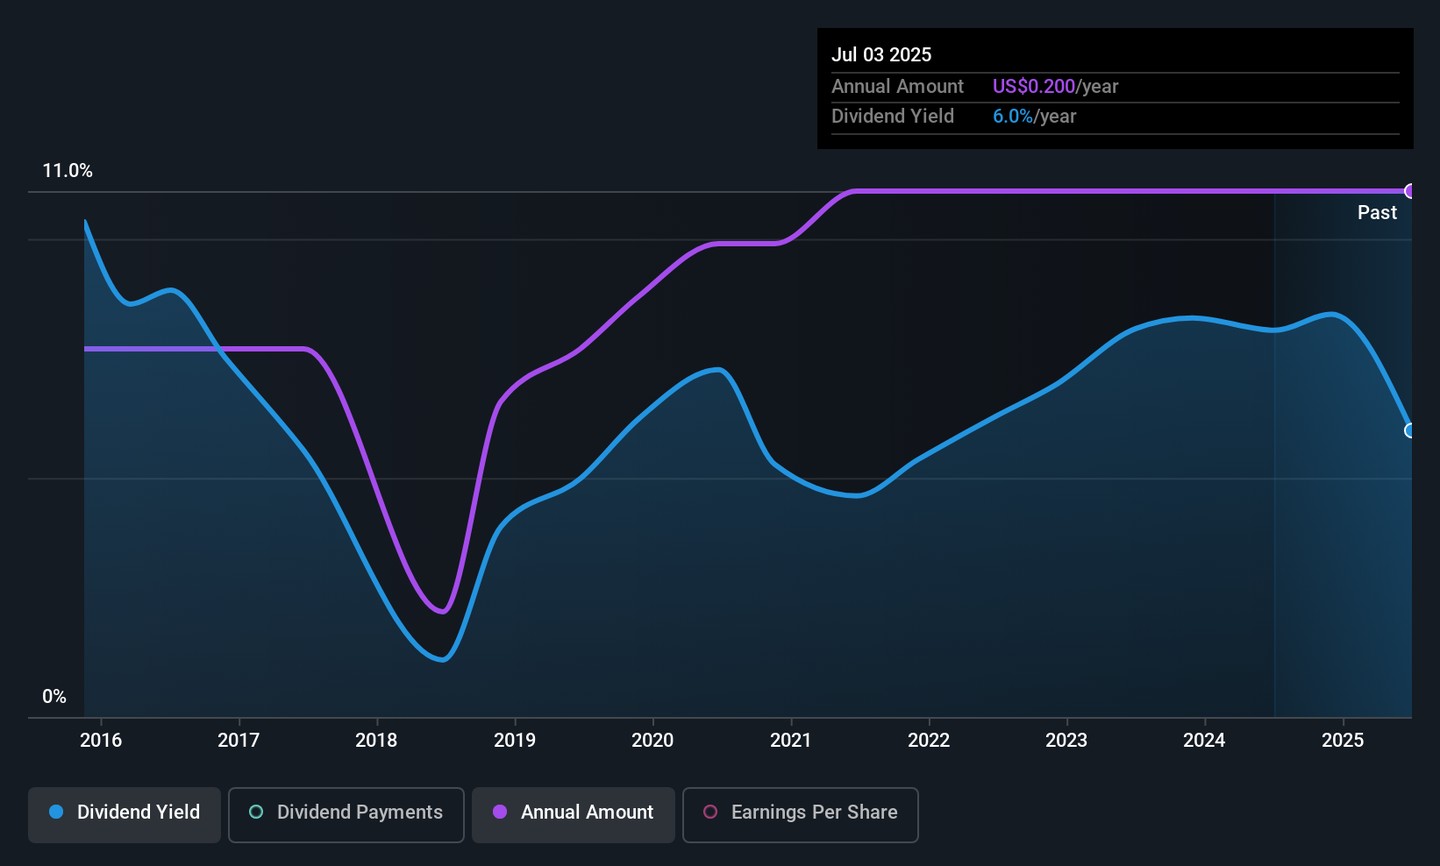Click the blue Dividend Yield endpoint marker
1440x866 pixels.
pyautogui.click(x=1410, y=431)
